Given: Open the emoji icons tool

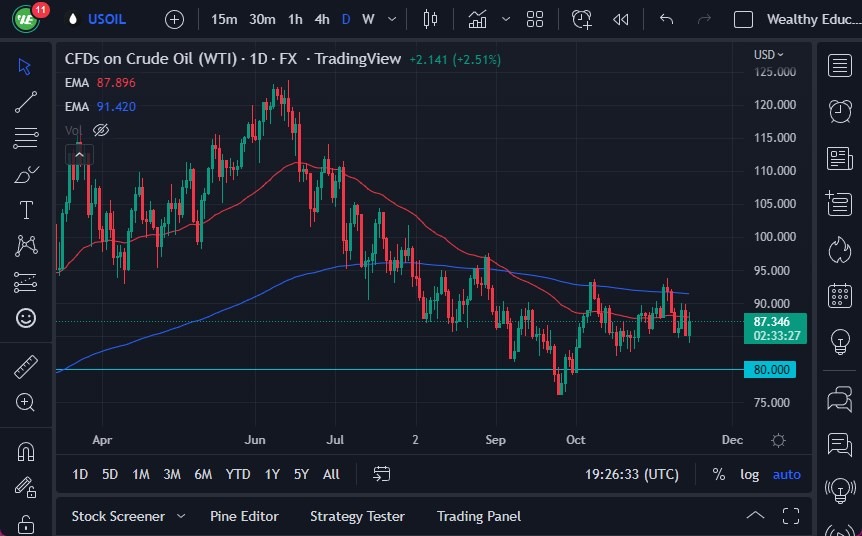Looking at the screenshot, I should pos(26,318).
